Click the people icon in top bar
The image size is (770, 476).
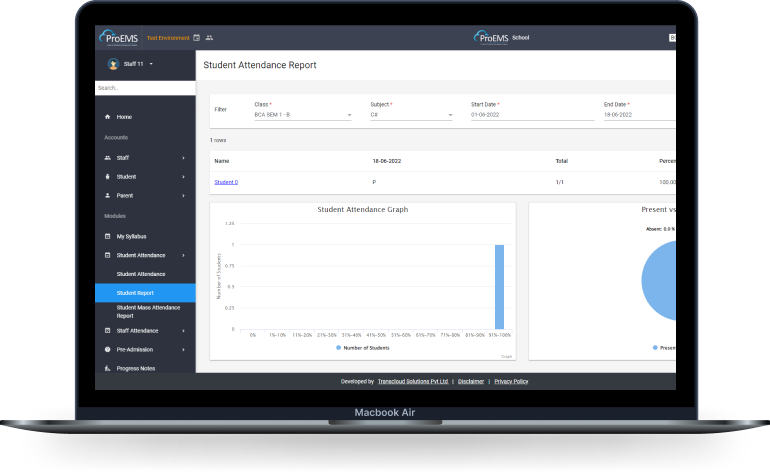pyautogui.click(x=209, y=38)
